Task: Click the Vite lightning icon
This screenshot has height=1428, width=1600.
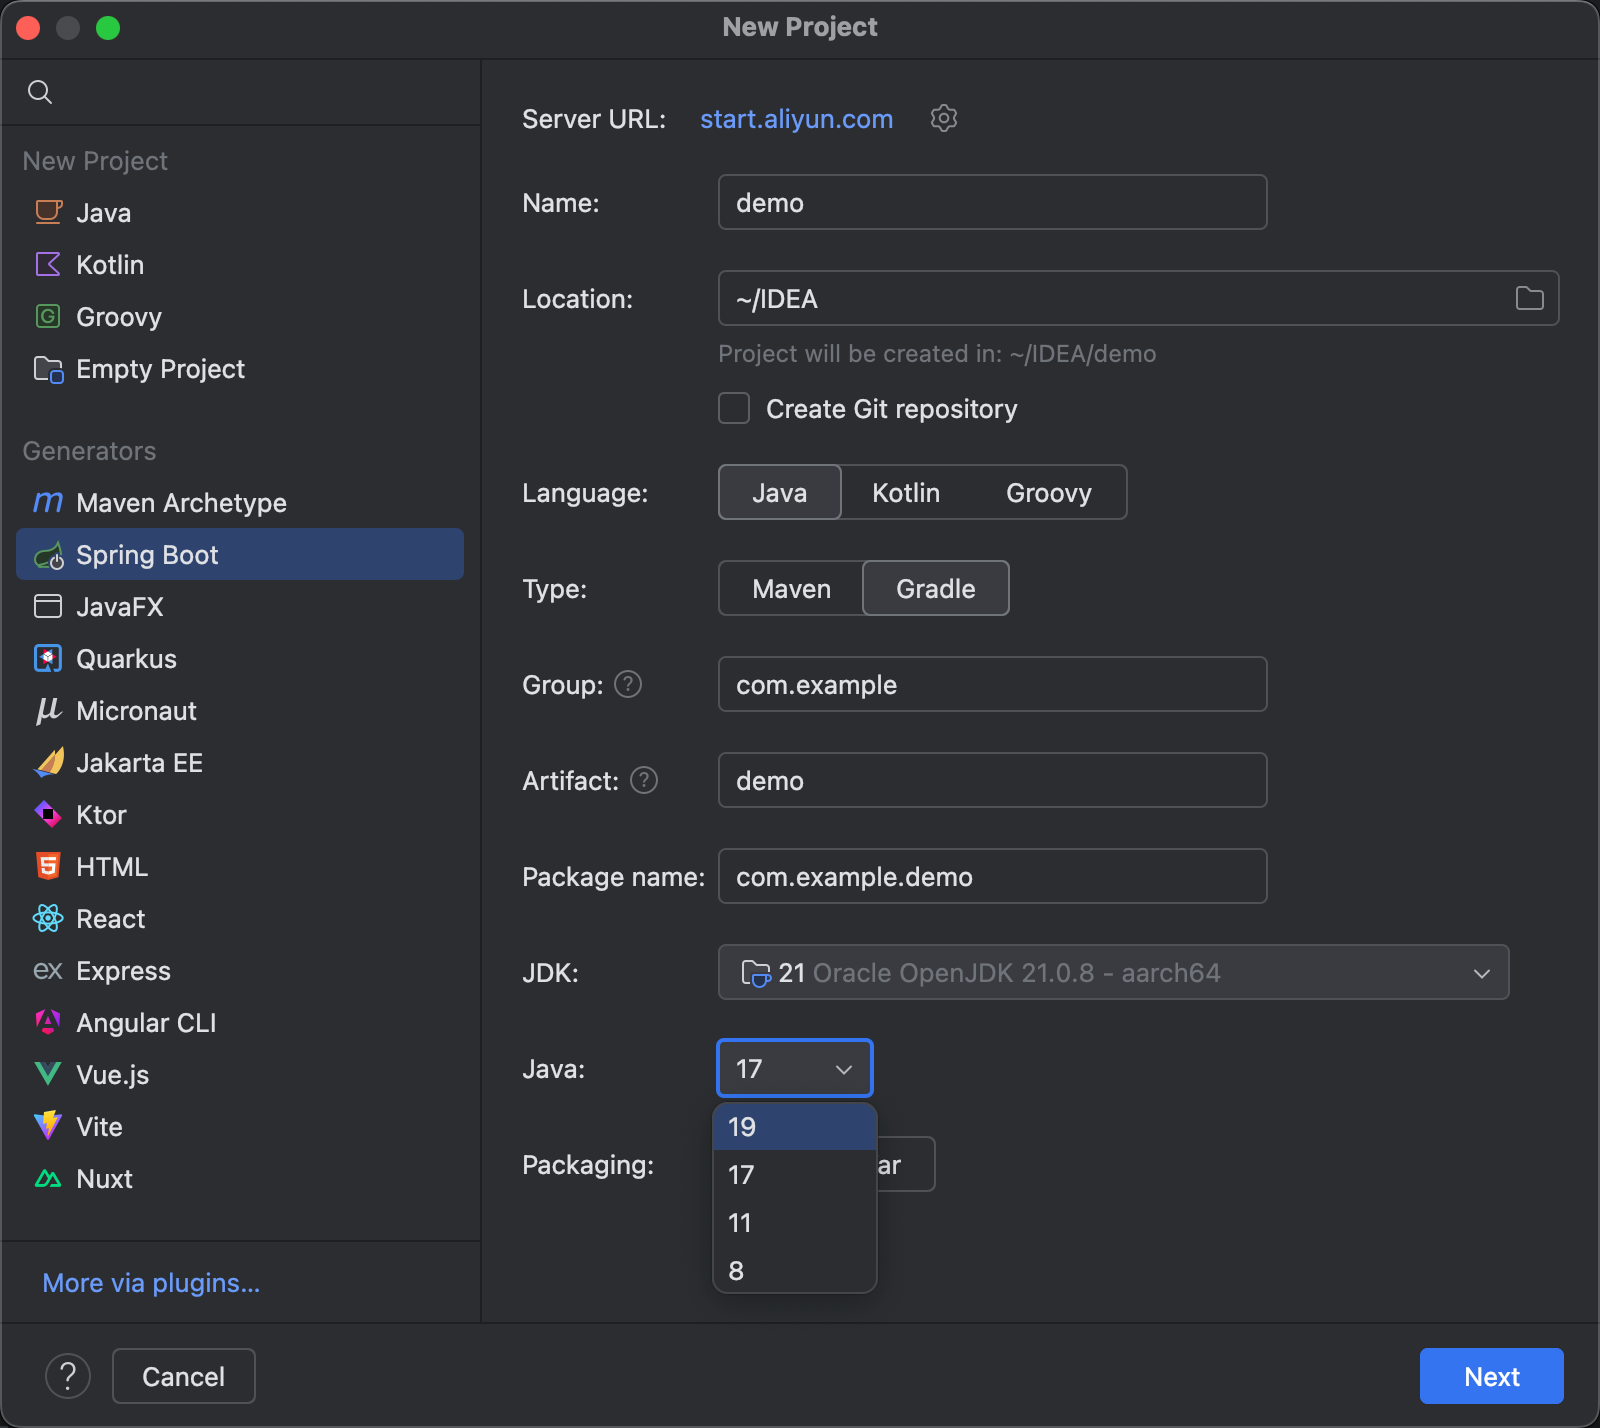Action: tap(48, 1126)
